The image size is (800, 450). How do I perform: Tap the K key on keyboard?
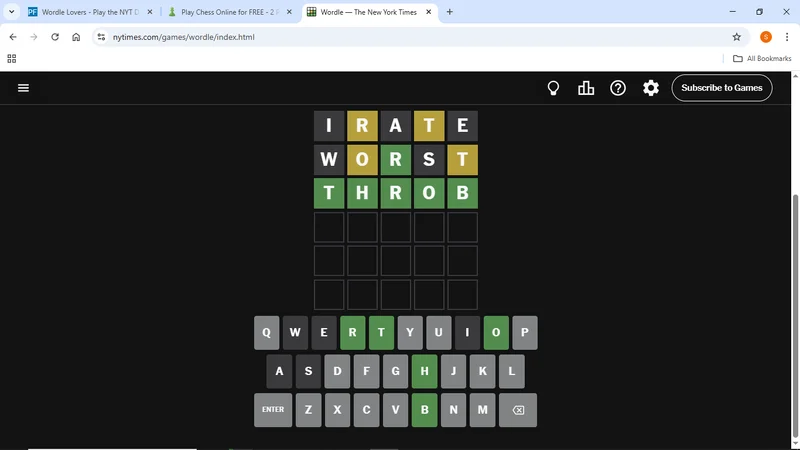[x=483, y=371]
